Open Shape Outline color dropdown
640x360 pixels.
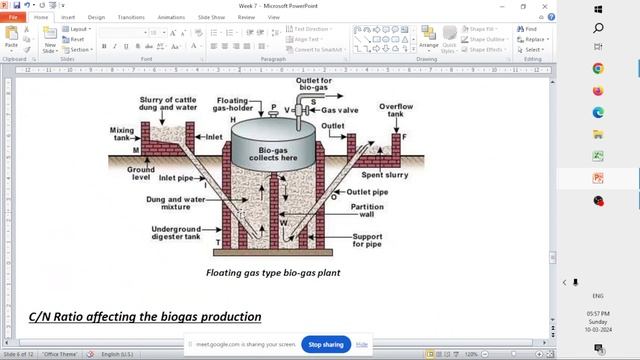click(484, 40)
